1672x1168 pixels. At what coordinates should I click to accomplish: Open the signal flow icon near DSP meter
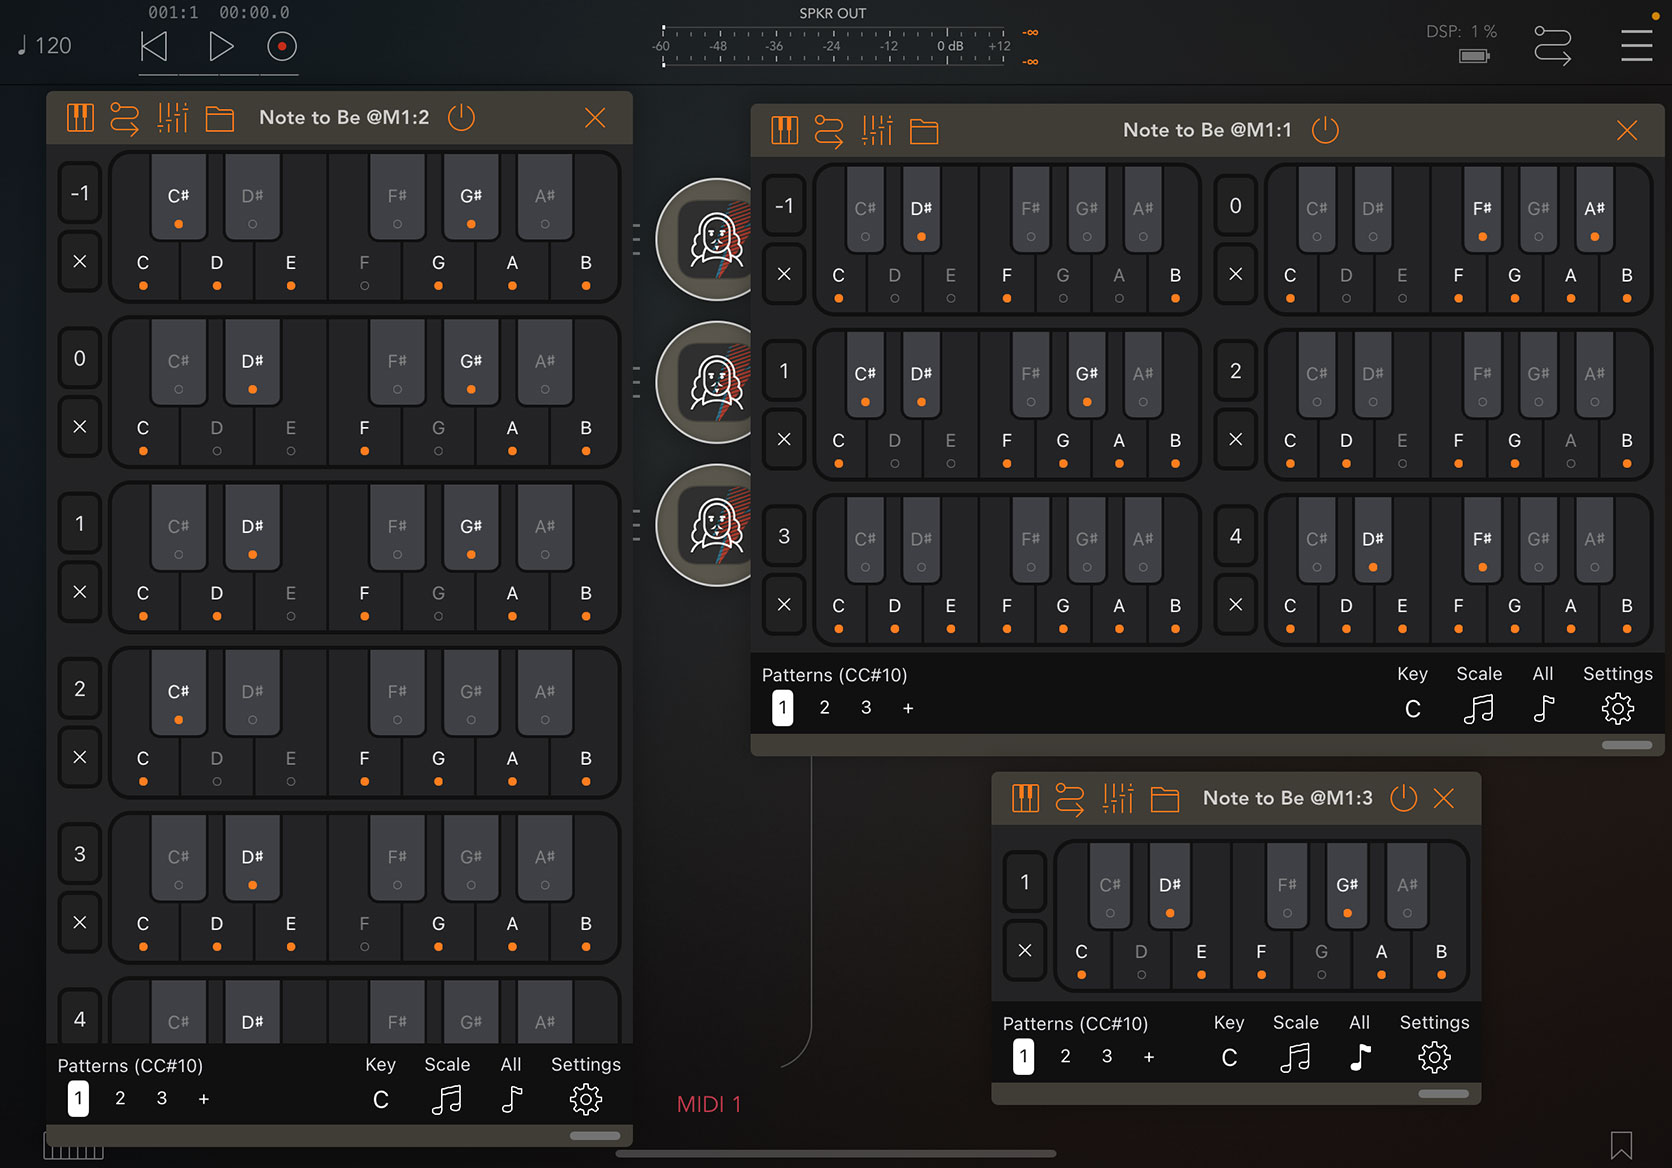pos(1551,45)
